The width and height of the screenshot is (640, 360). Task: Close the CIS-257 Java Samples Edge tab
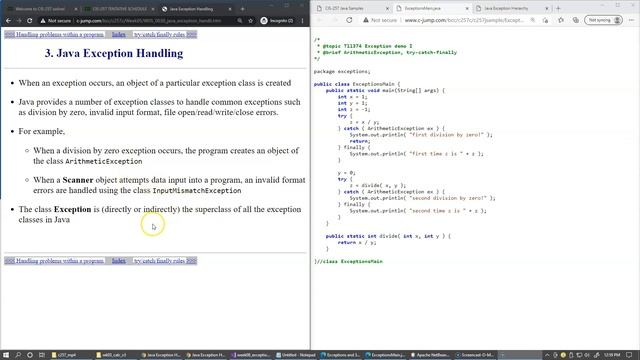pyautogui.click(x=387, y=8)
